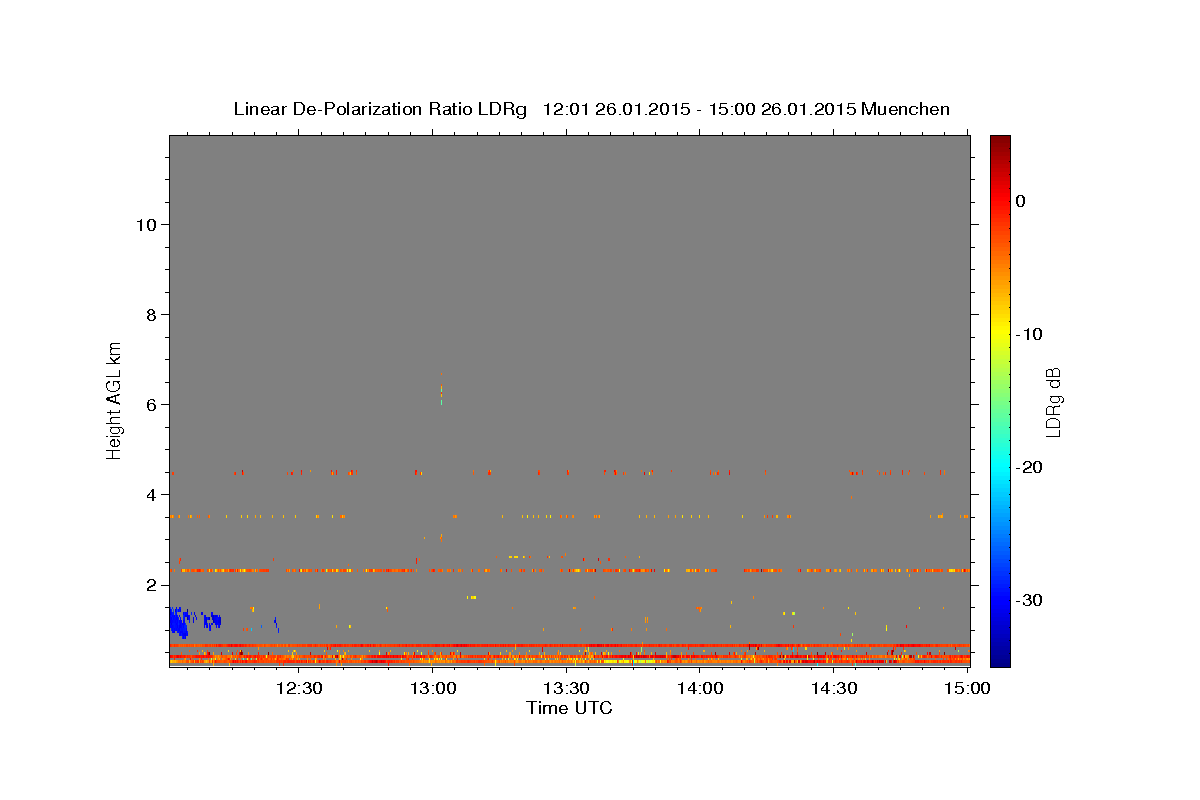Click the "Time UTC" x-axis label
This screenshot has height=800, width=1200.
[x=569, y=708]
